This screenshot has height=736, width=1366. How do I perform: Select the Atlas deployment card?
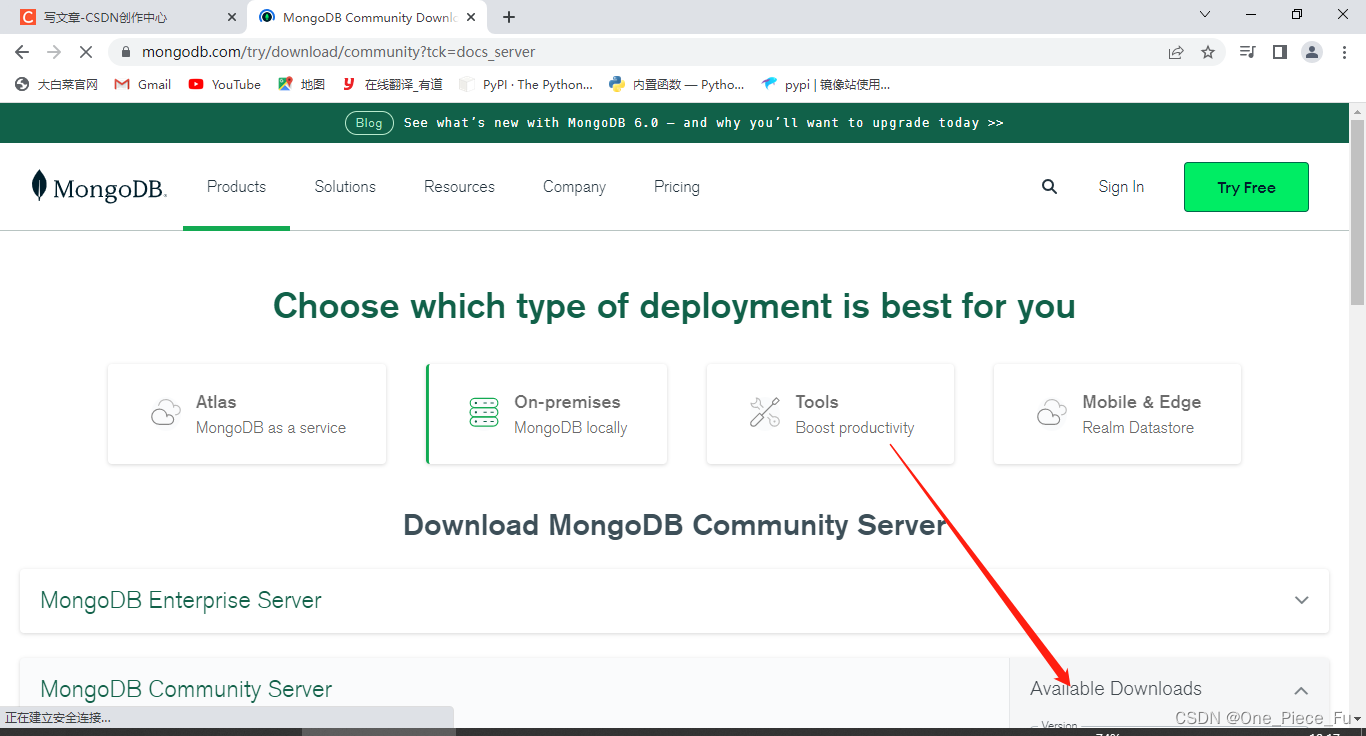[x=247, y=414]
